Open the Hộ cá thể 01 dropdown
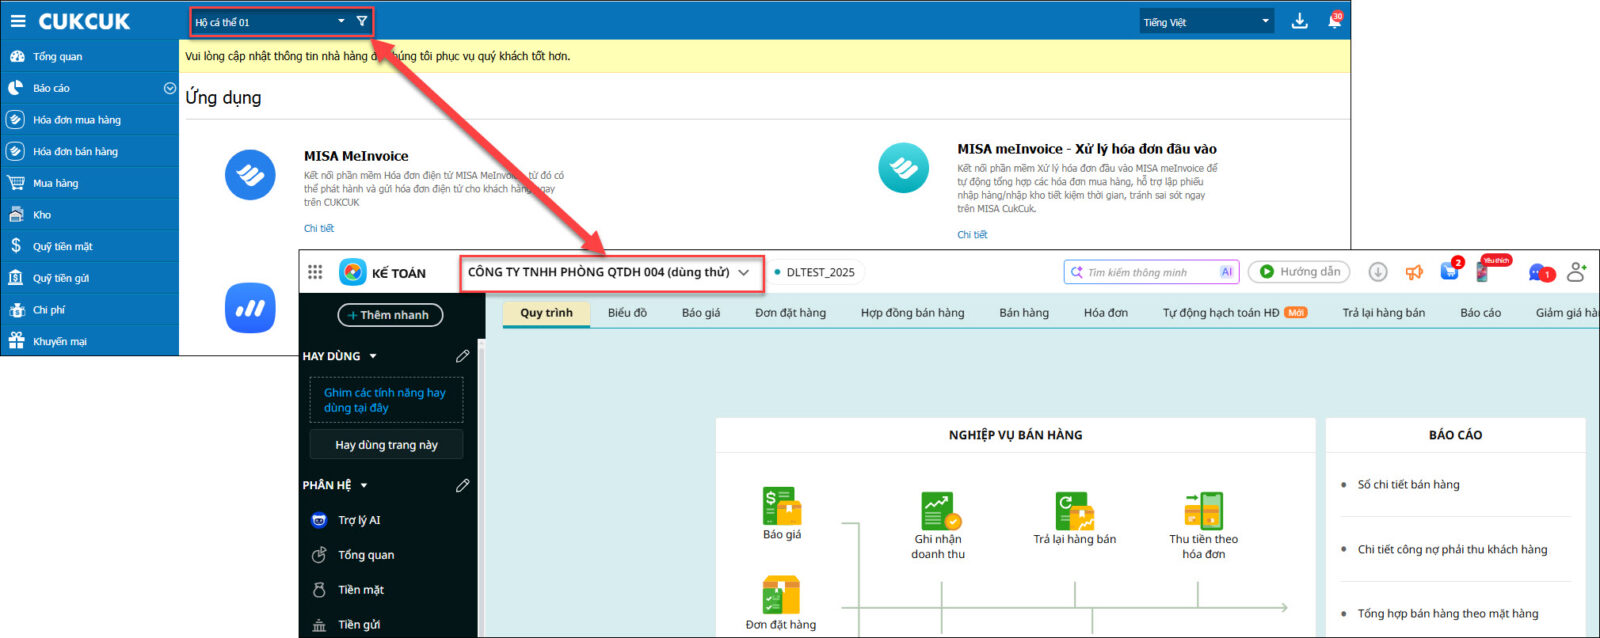 tap(270, 21)
